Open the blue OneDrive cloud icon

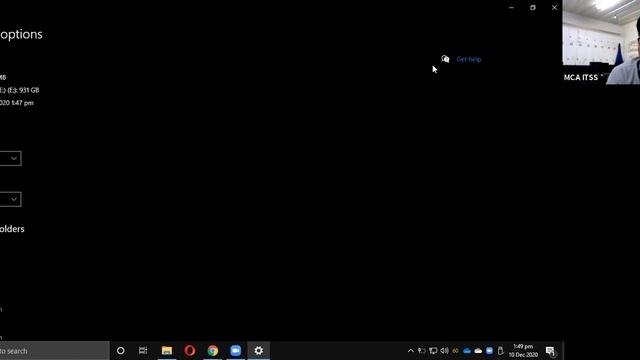(x=467, y=351)
